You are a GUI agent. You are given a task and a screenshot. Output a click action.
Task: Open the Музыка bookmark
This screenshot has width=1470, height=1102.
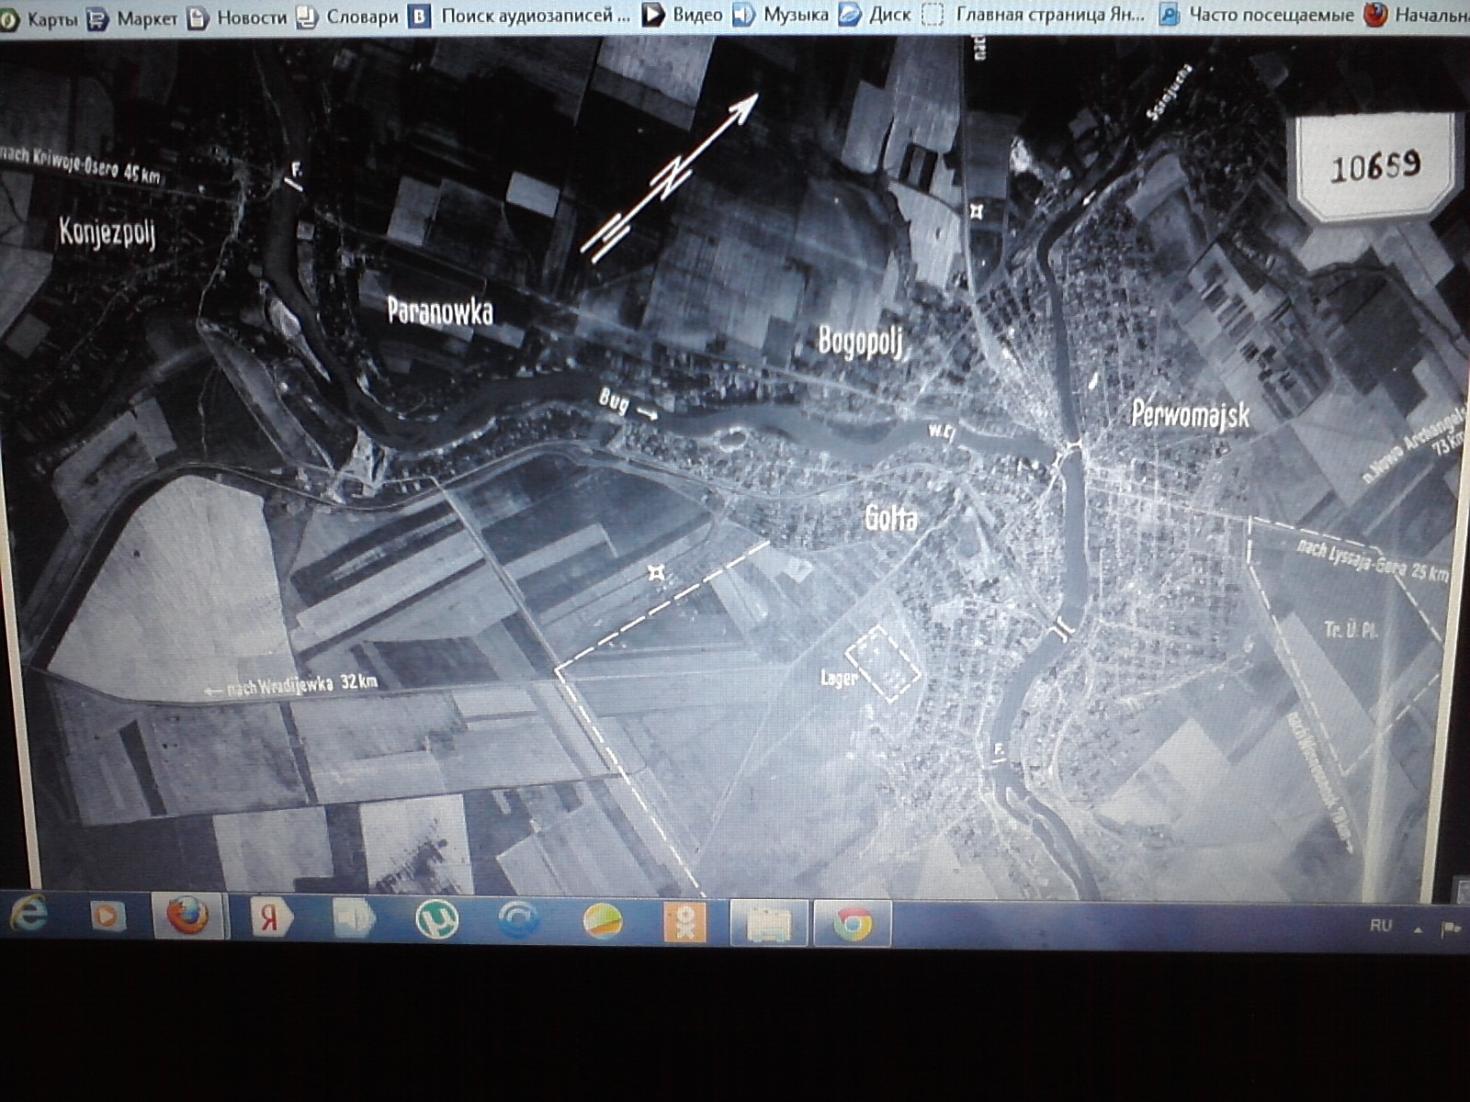tap(781, 15)
